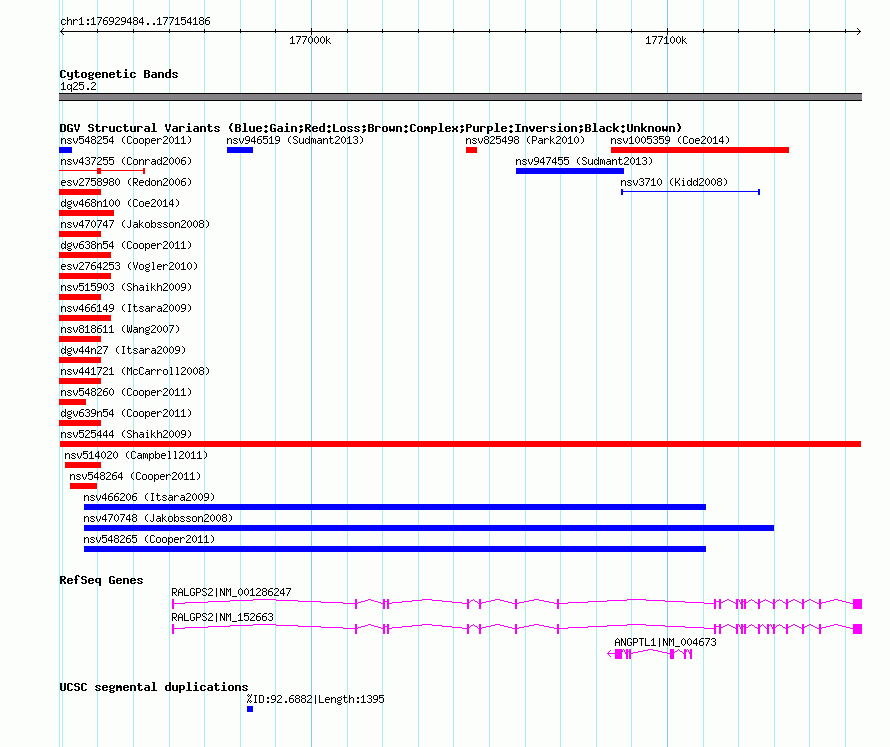Click the ANGPTL1 gene model glyph
The height and width of the screenshot is (747, 890).
[650, 654]
